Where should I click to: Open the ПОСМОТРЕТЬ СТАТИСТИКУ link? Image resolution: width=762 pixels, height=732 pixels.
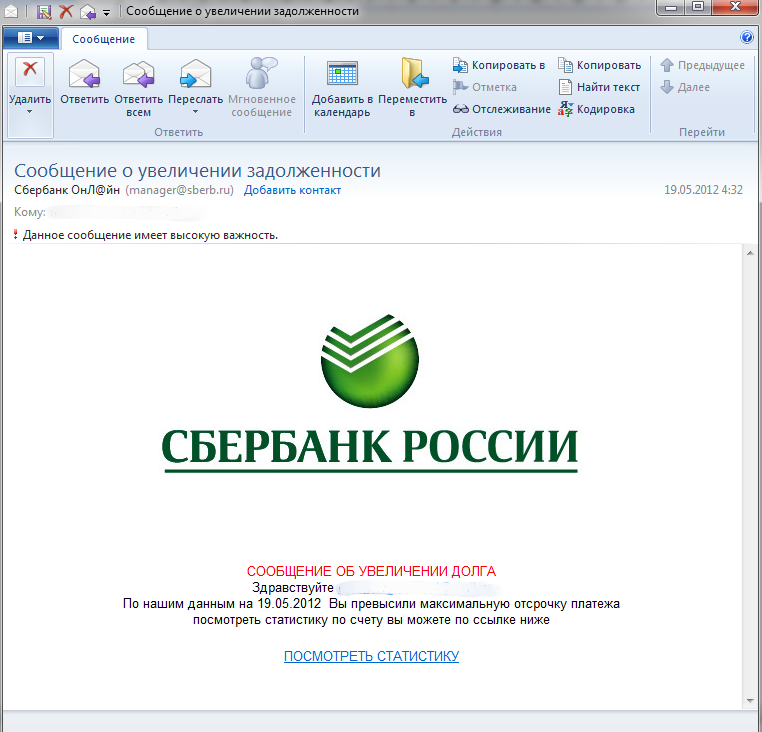pyautogui.click(x=371, y=656)
